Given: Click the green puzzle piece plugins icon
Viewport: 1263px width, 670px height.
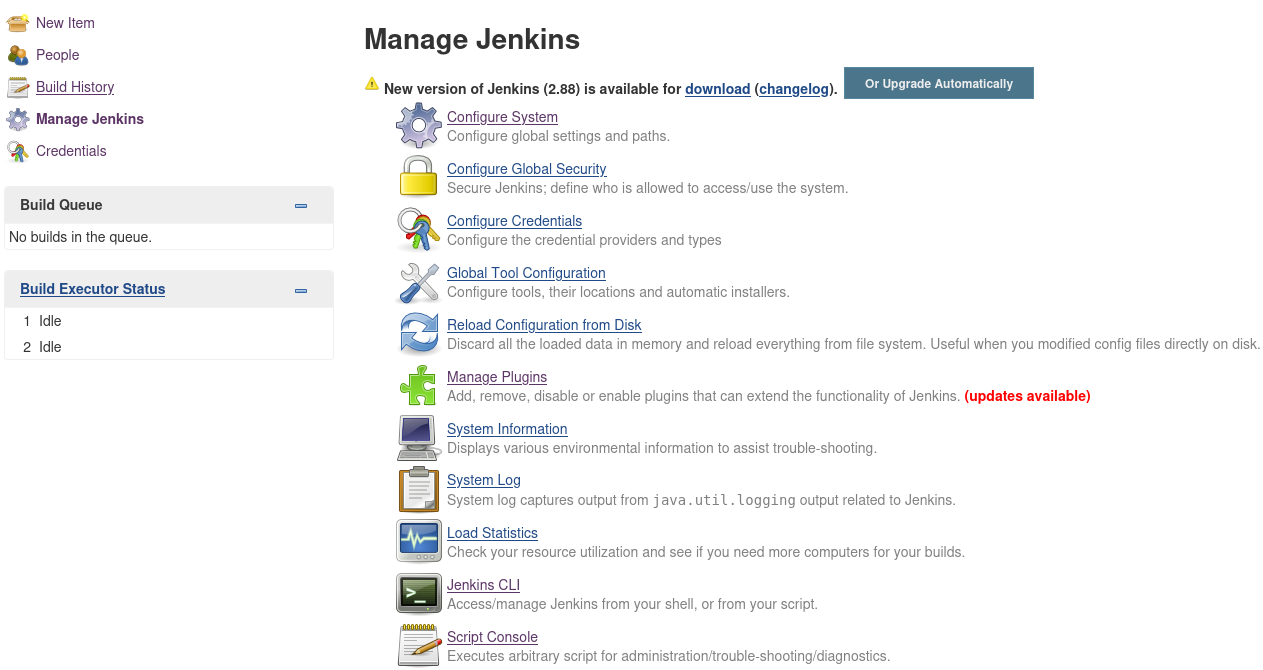Looking at the screenshot, I should 418,386.
